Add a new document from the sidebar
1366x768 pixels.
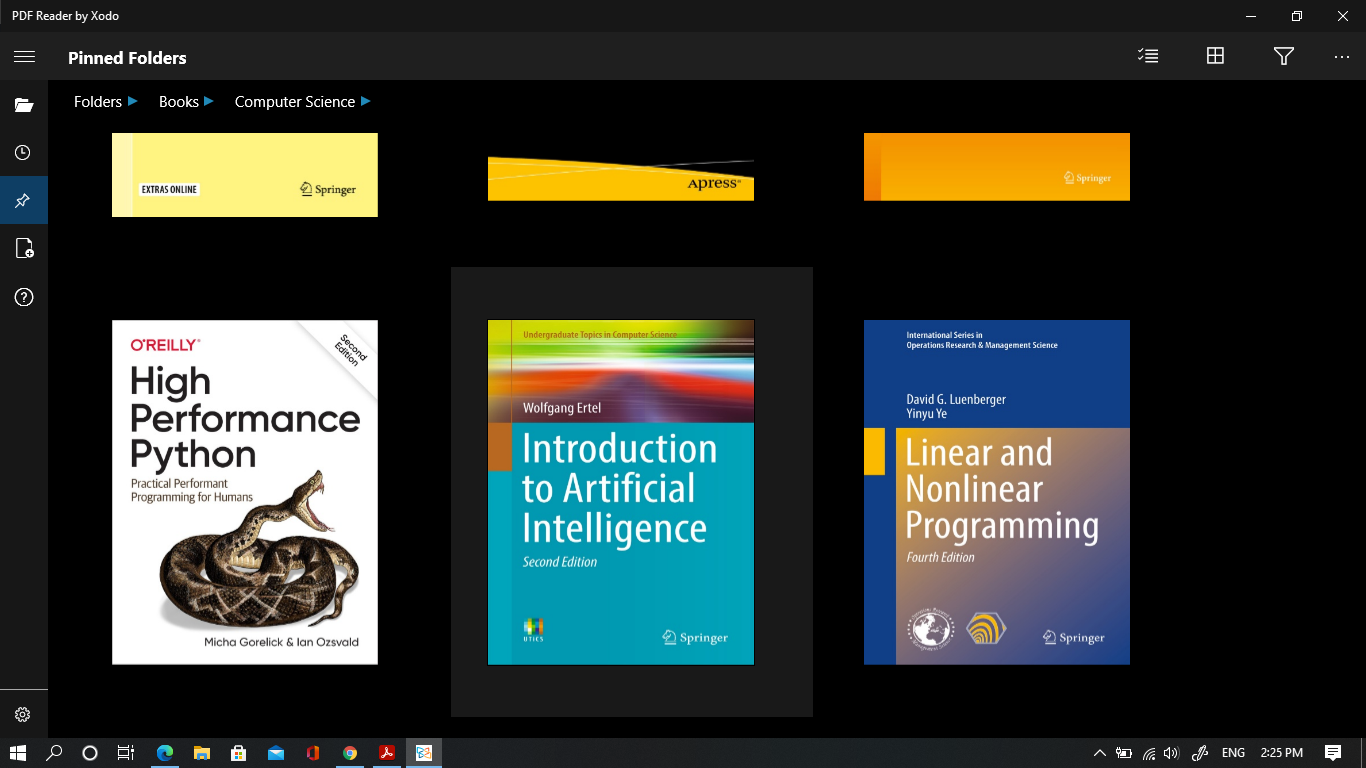coord(24,247)
